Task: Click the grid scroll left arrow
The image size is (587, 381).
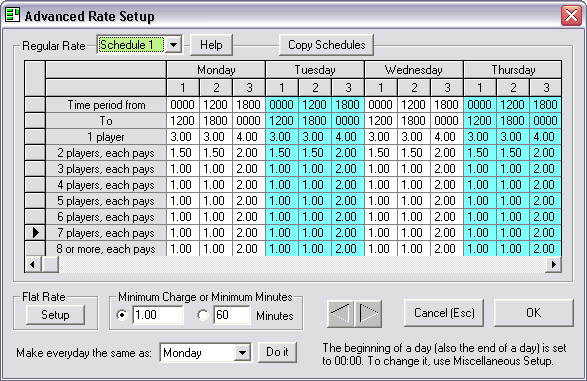Action: point(33,265)
